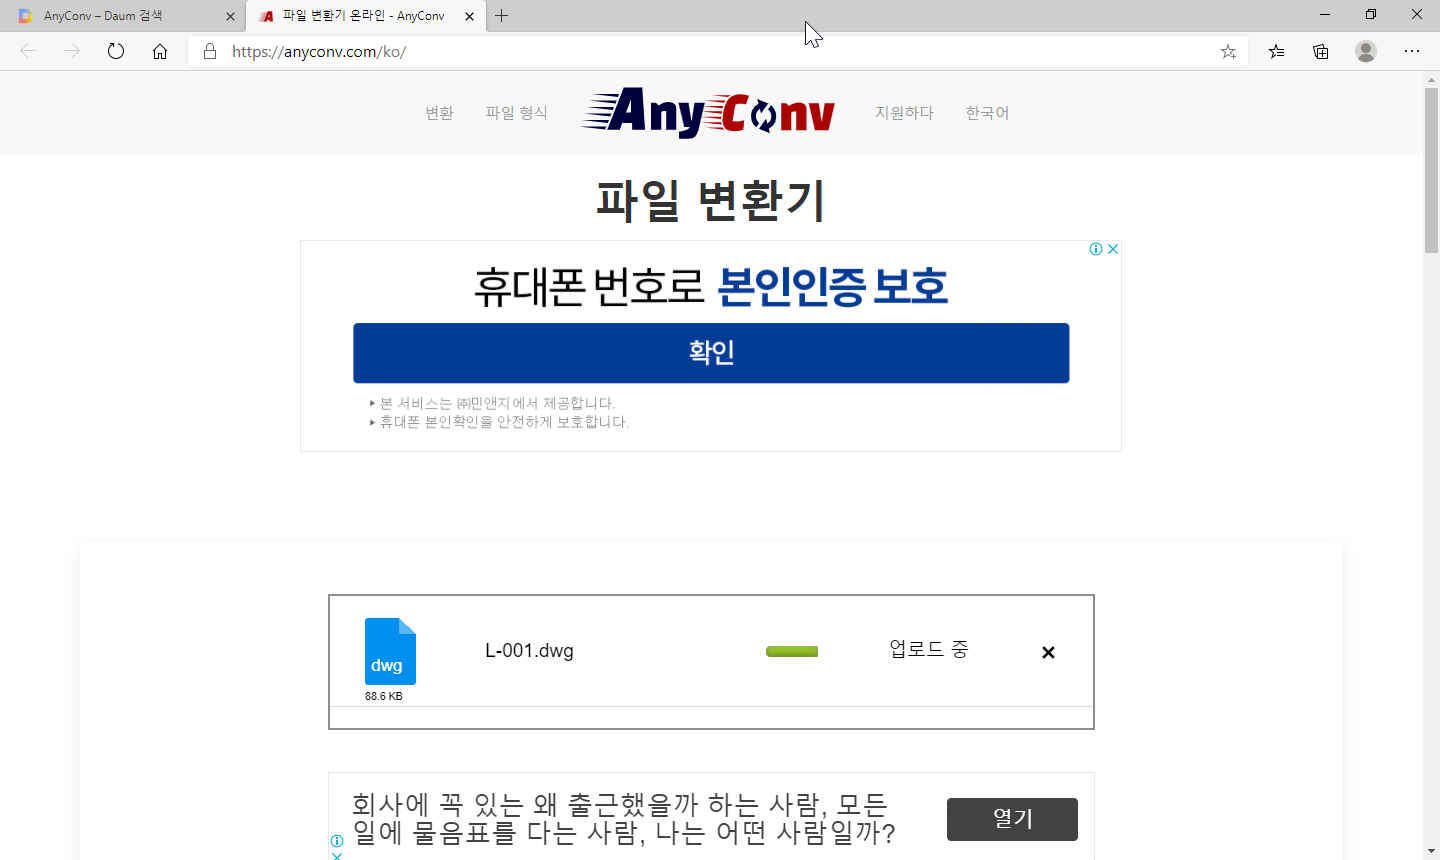The height and width of the screenshot is (860, 1440).
Task: Click the blue dwg file icon
Action: (x=390, y=651)
